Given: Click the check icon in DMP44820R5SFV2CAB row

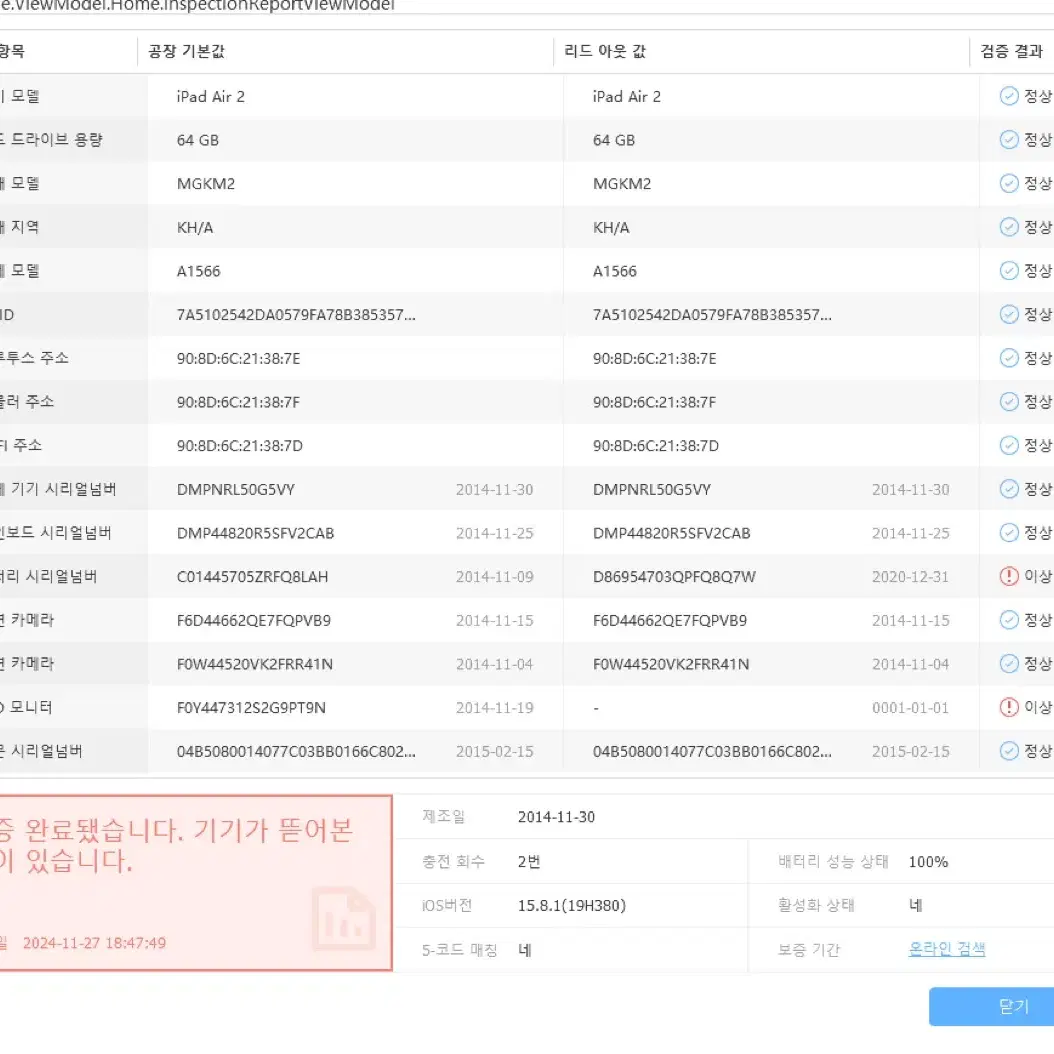Looking at the screenshot, I should click(x=1009, y=533).
